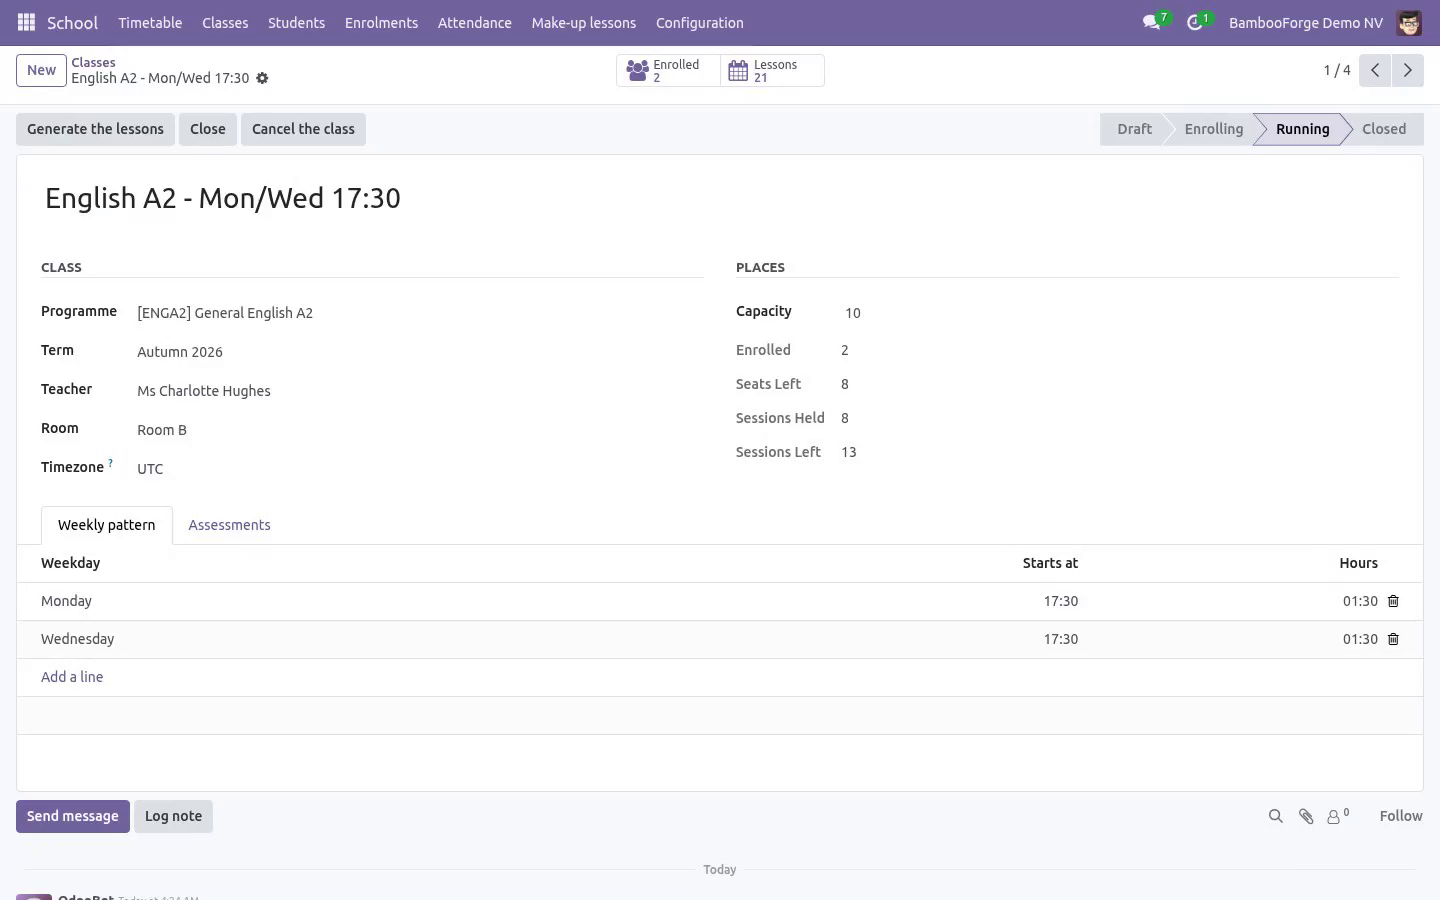
Task: Go to next record arrow
Action: click(1407, 70)
